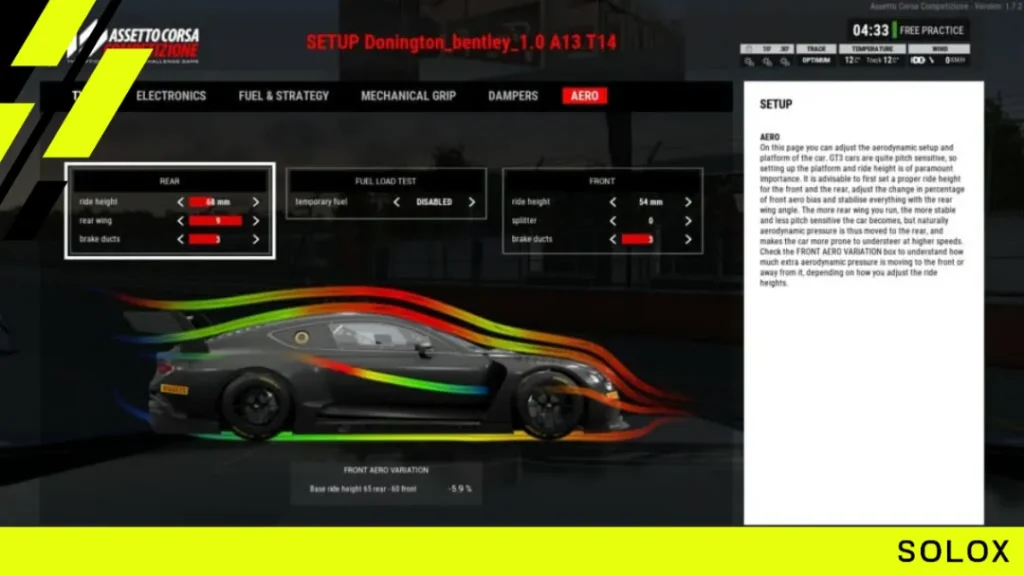1024x576 pixels.
Task: Select the FUEL LOAD TEST panel header
Action: point(385,181)
